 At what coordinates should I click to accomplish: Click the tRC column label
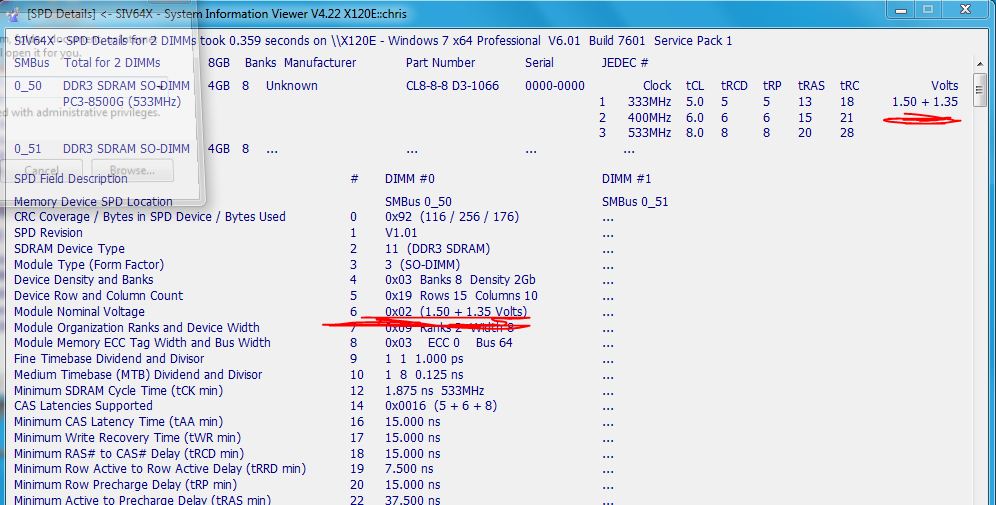[x=849, y=86]
